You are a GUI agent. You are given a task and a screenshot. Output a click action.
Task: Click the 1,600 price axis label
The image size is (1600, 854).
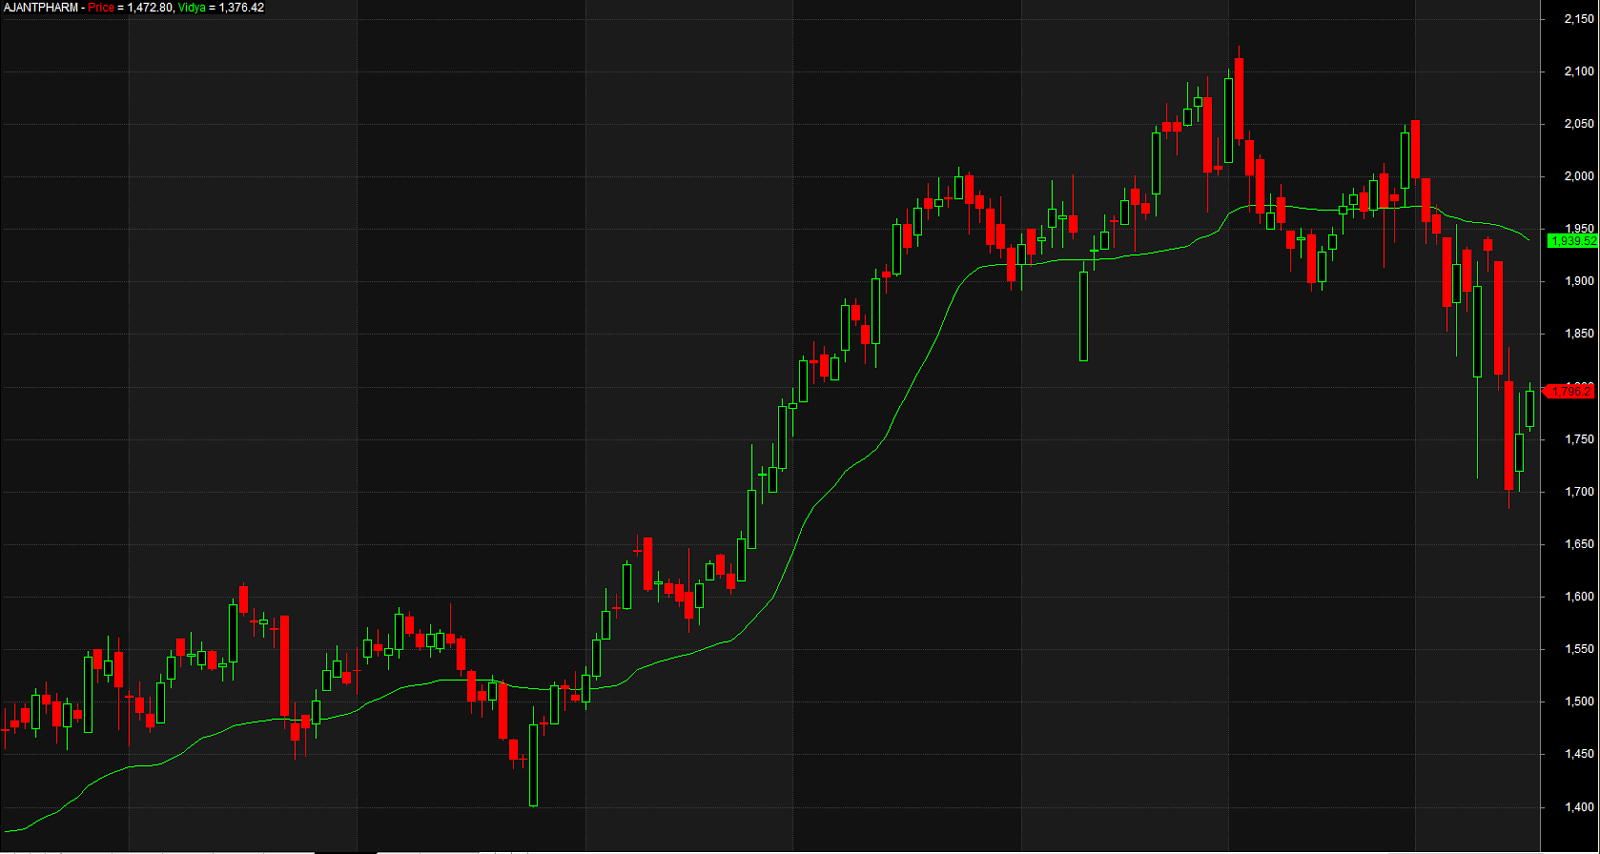1579,597
